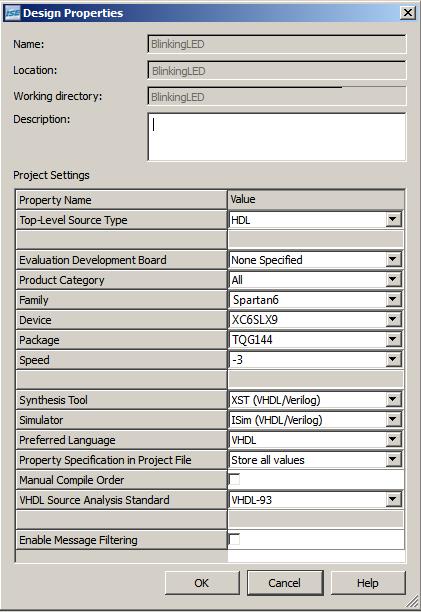Open the Device dropdown showing XC6SLX9

coord(393,319)
